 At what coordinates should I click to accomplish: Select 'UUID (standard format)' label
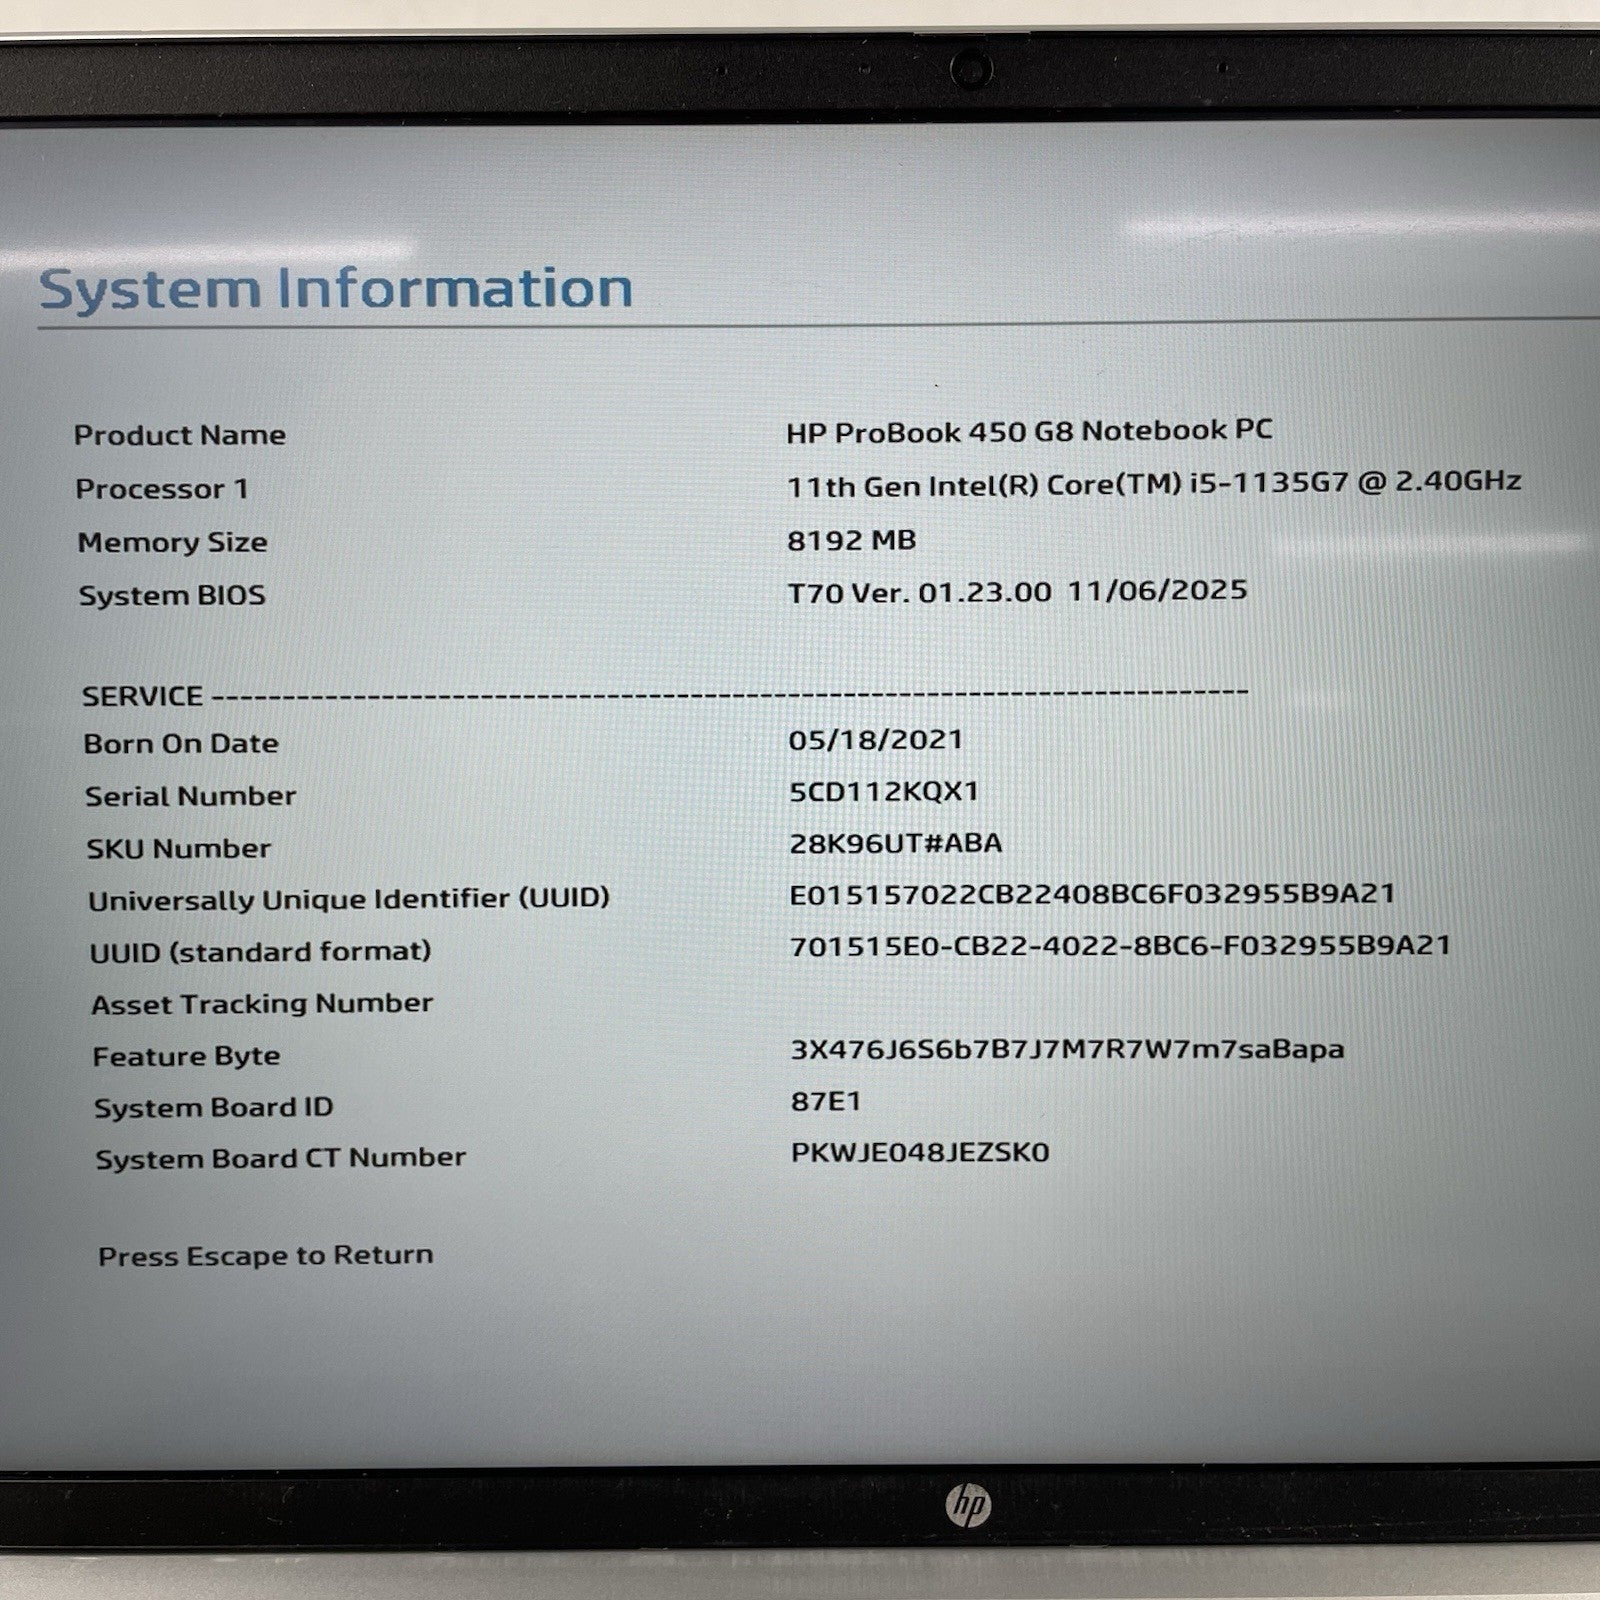[261, 952]
